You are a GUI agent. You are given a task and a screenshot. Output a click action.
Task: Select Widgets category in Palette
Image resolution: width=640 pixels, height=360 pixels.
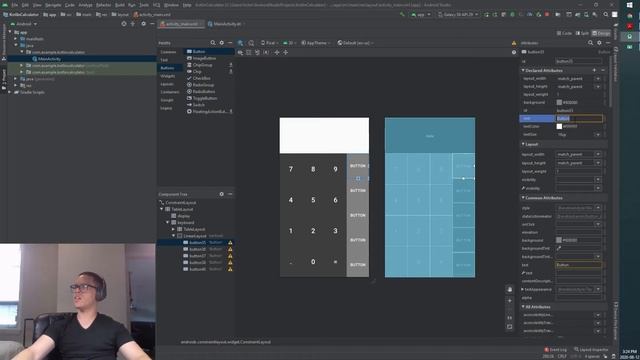[167, 76]
